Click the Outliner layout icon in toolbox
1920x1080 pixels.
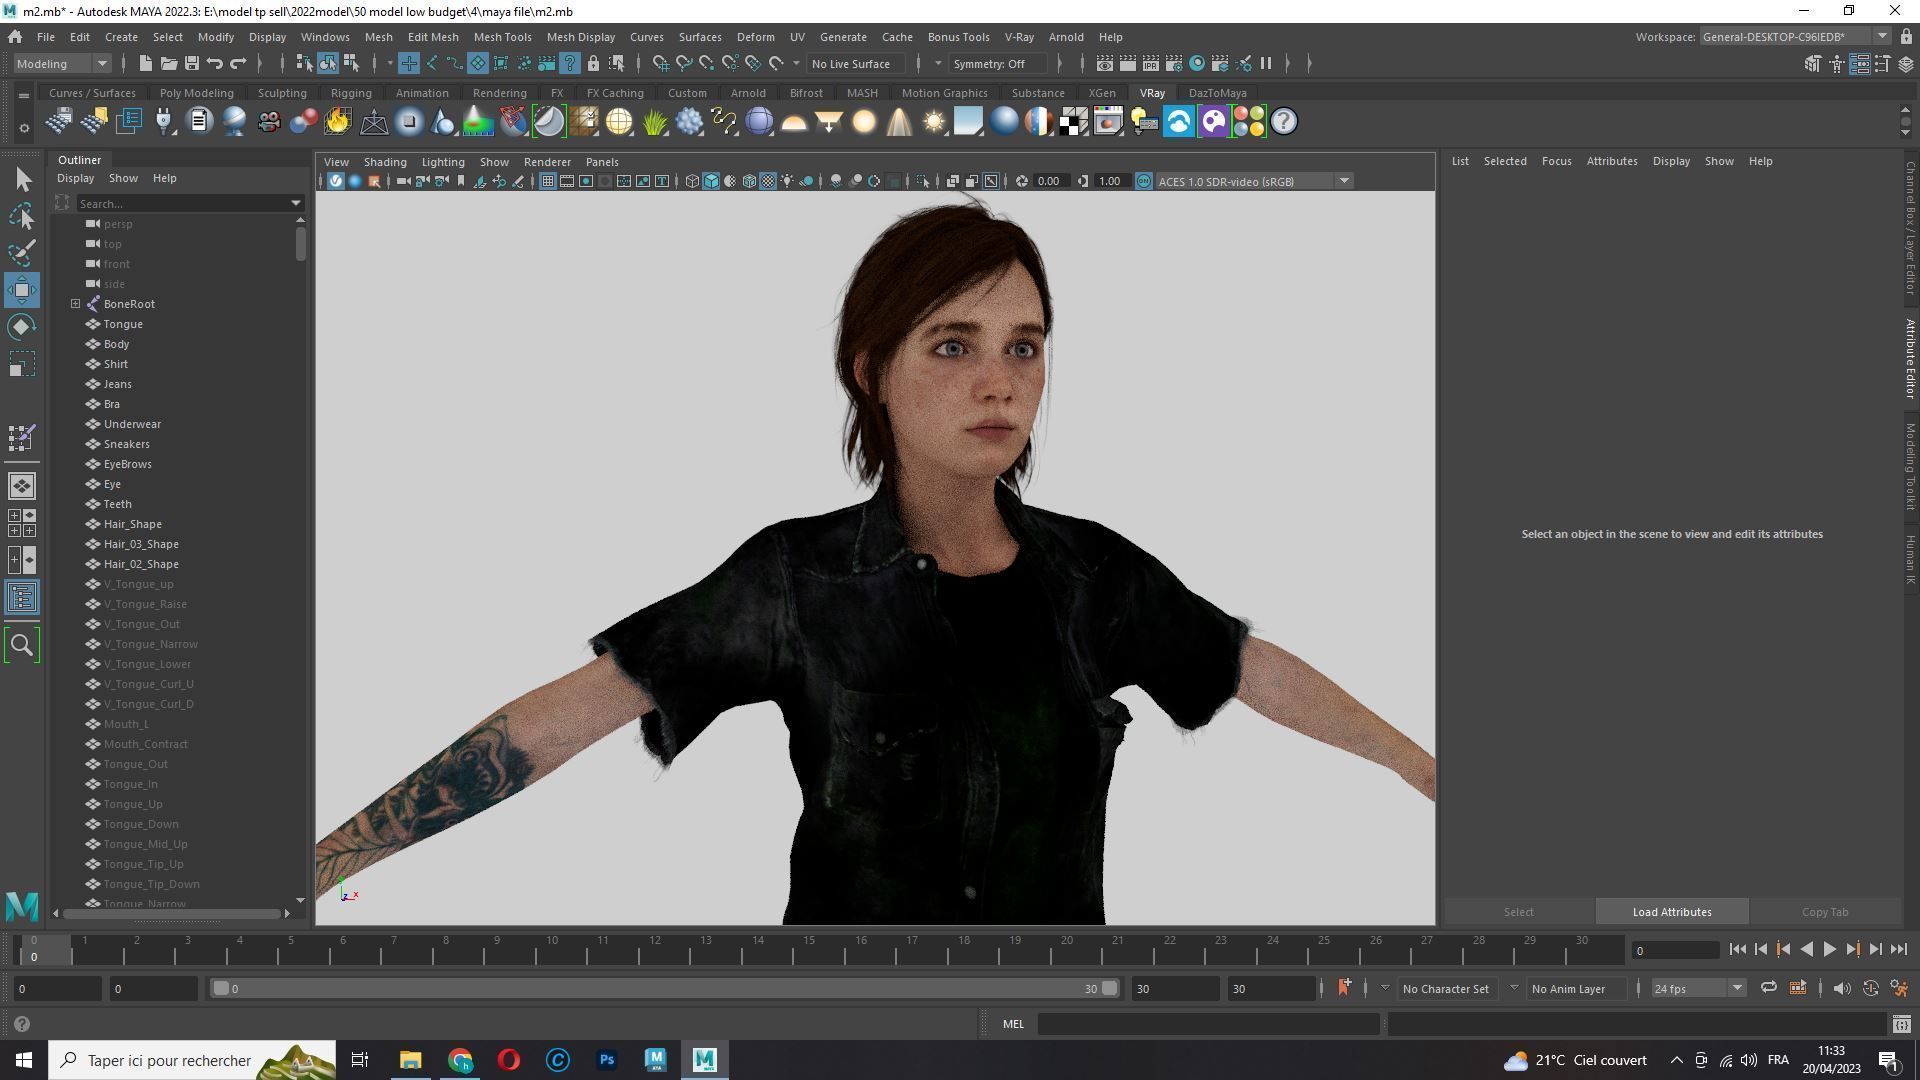[x=22, y=598]
